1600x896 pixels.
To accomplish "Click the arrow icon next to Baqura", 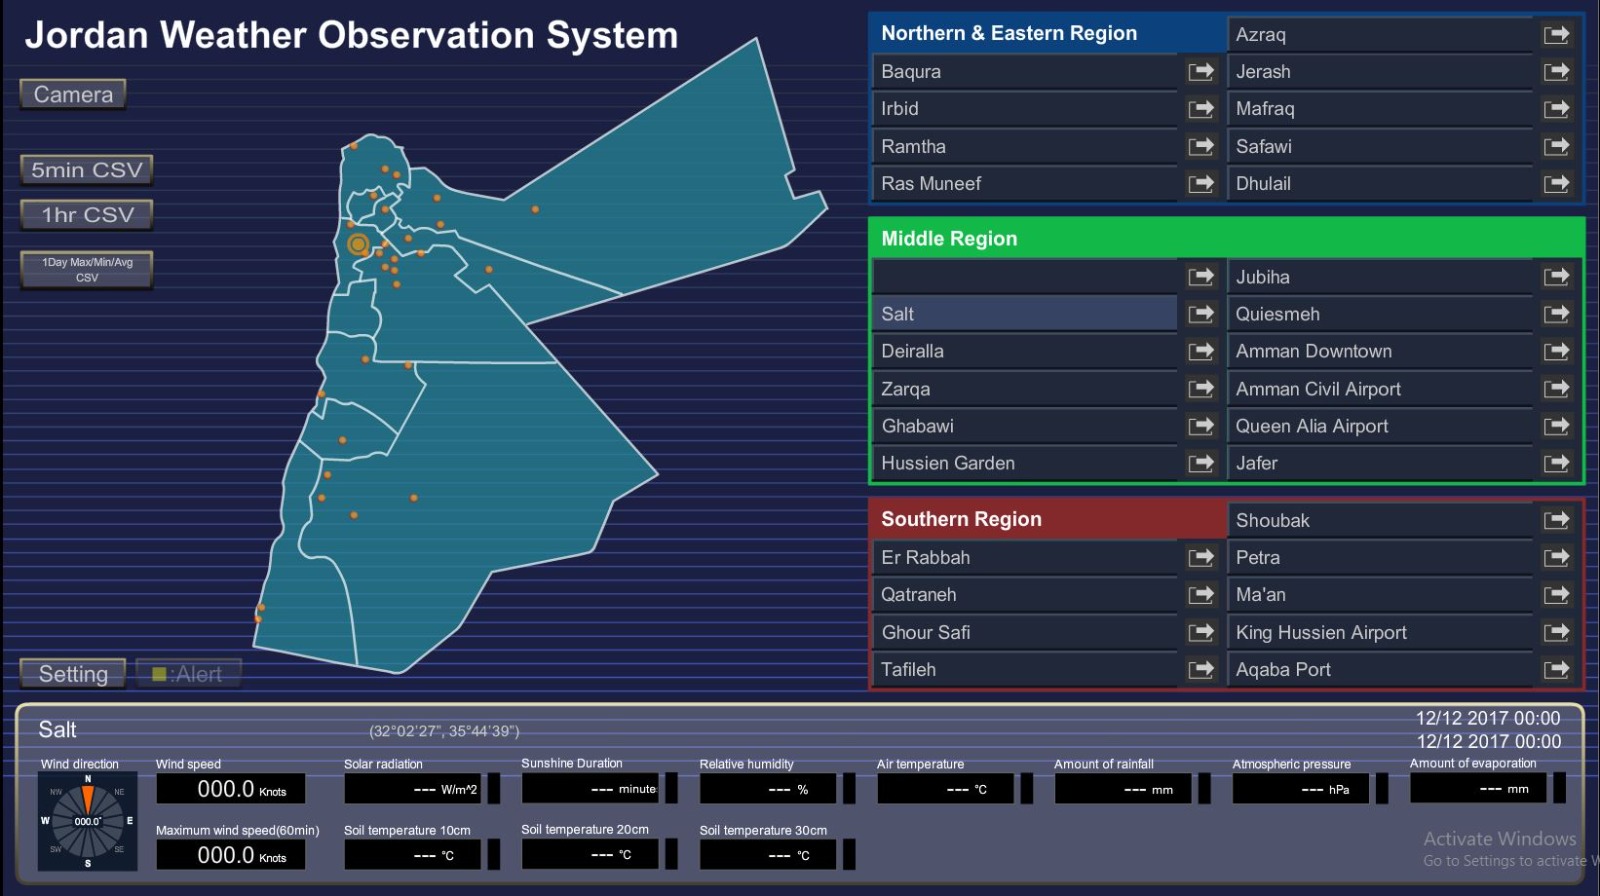I will point(1200,72).
